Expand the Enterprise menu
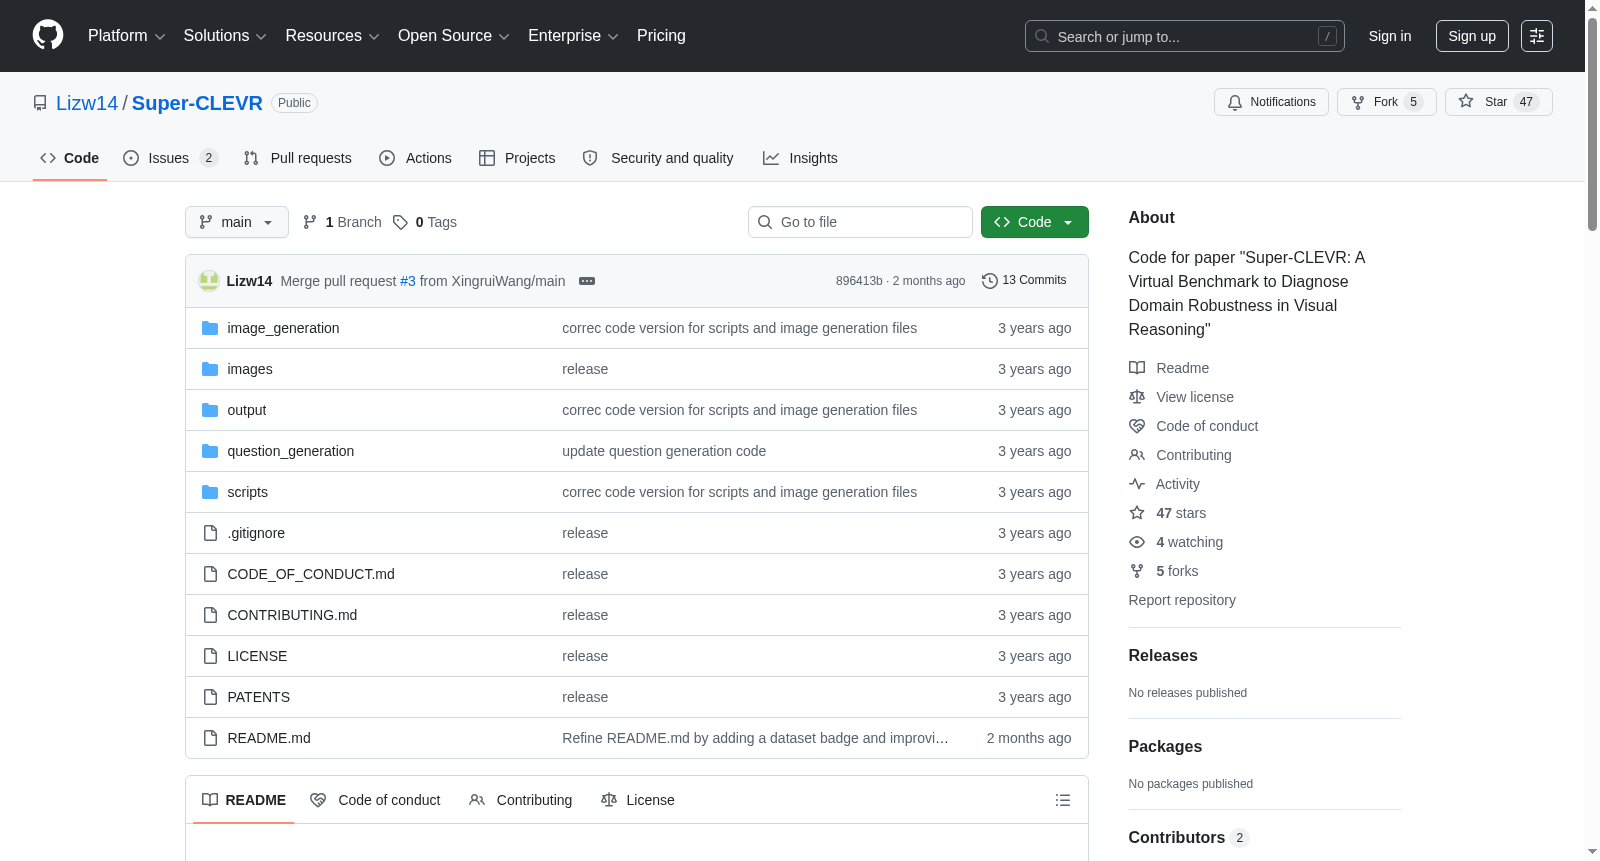This screenshot has height=861, width=1600. point(573,36)
